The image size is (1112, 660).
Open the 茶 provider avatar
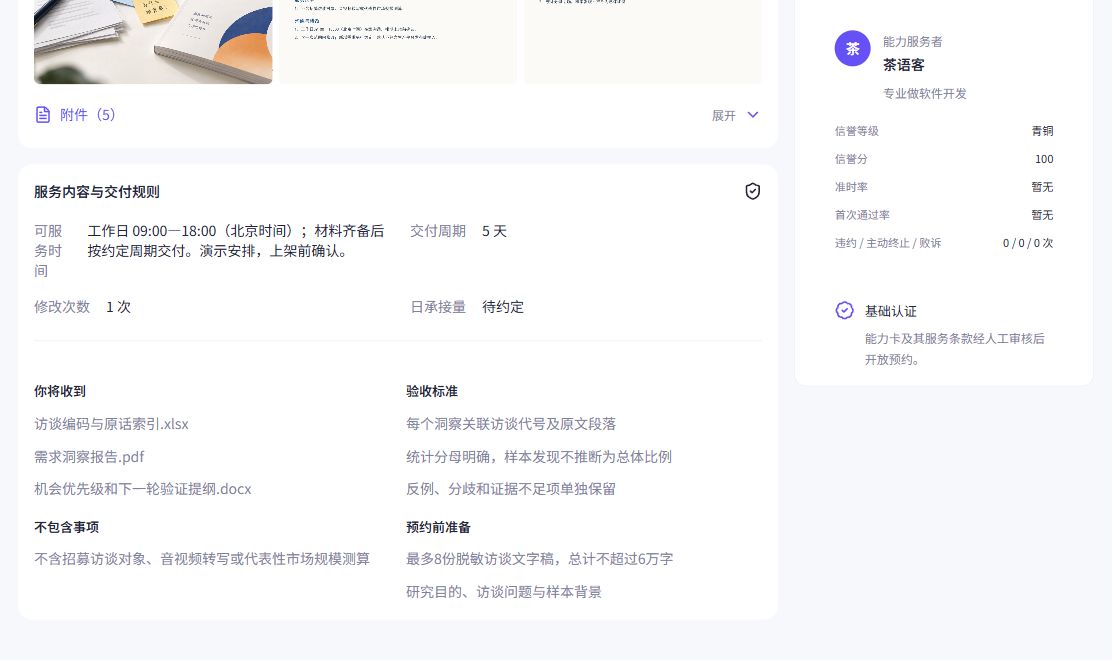pos(852,48)
